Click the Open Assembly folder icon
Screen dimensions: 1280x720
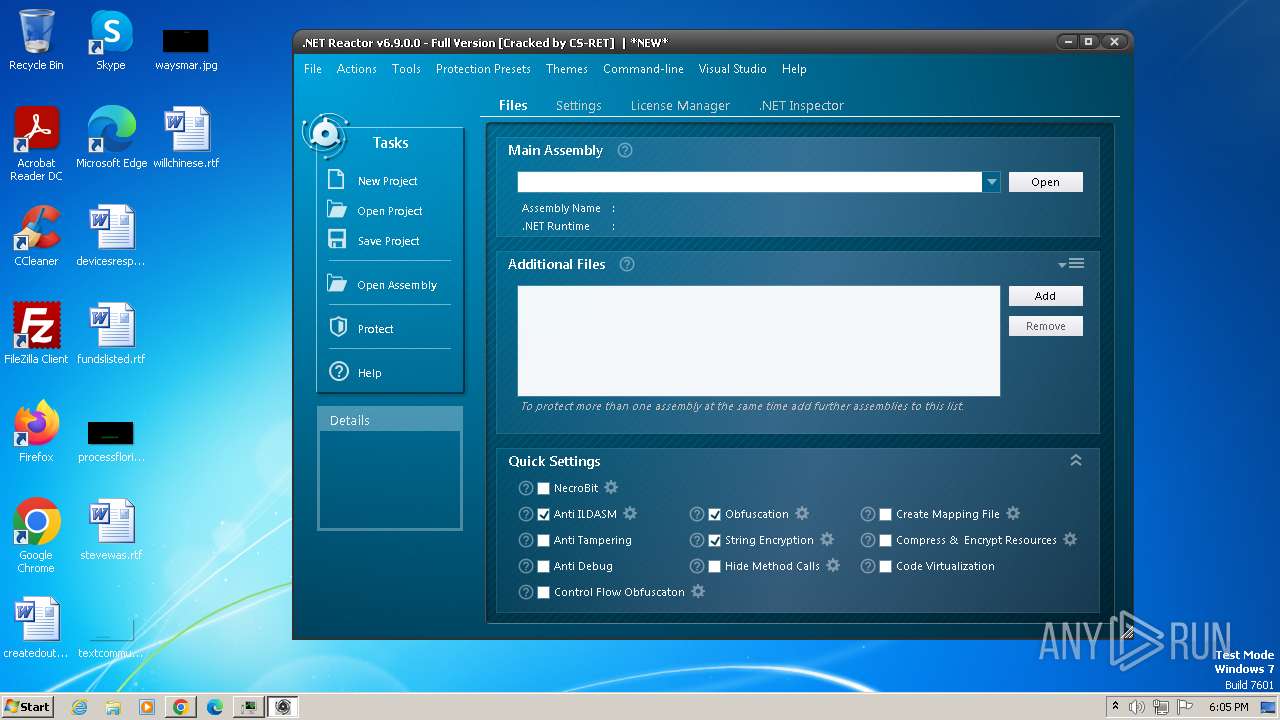(x=337, y=284)
